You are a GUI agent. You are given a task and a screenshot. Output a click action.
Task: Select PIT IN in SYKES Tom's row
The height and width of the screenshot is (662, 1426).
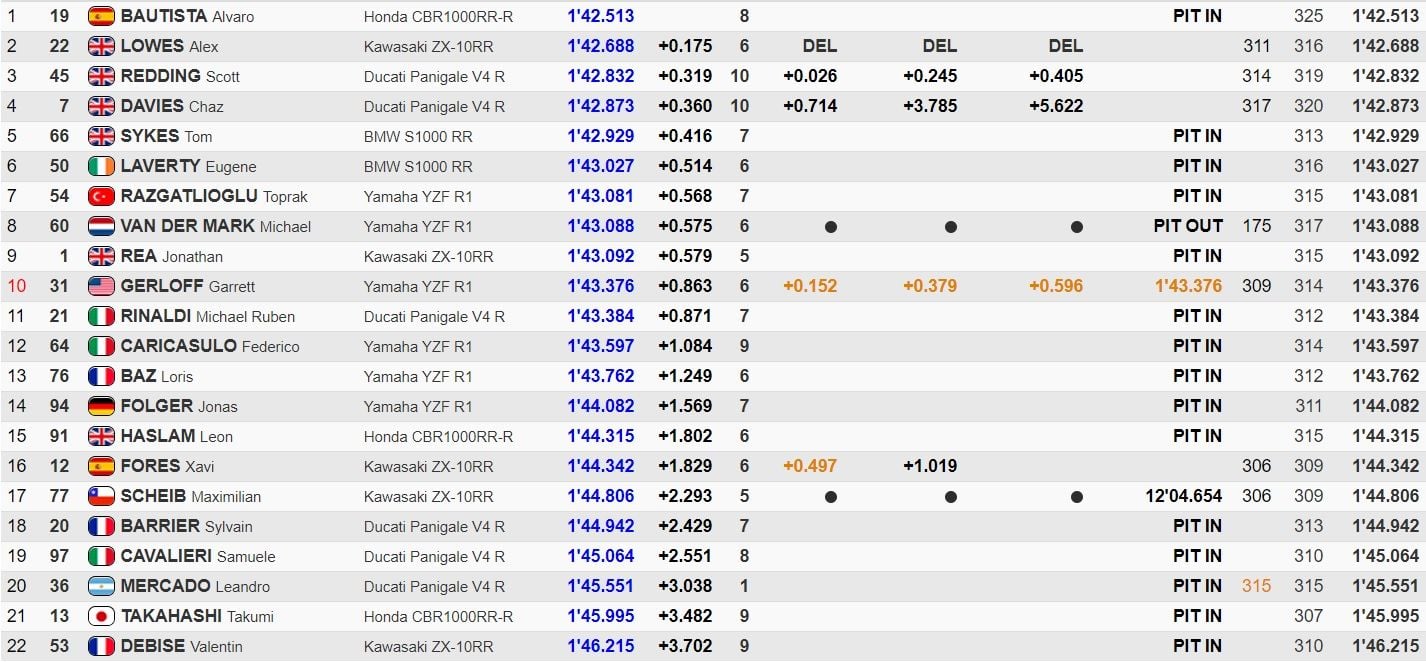1198,136
